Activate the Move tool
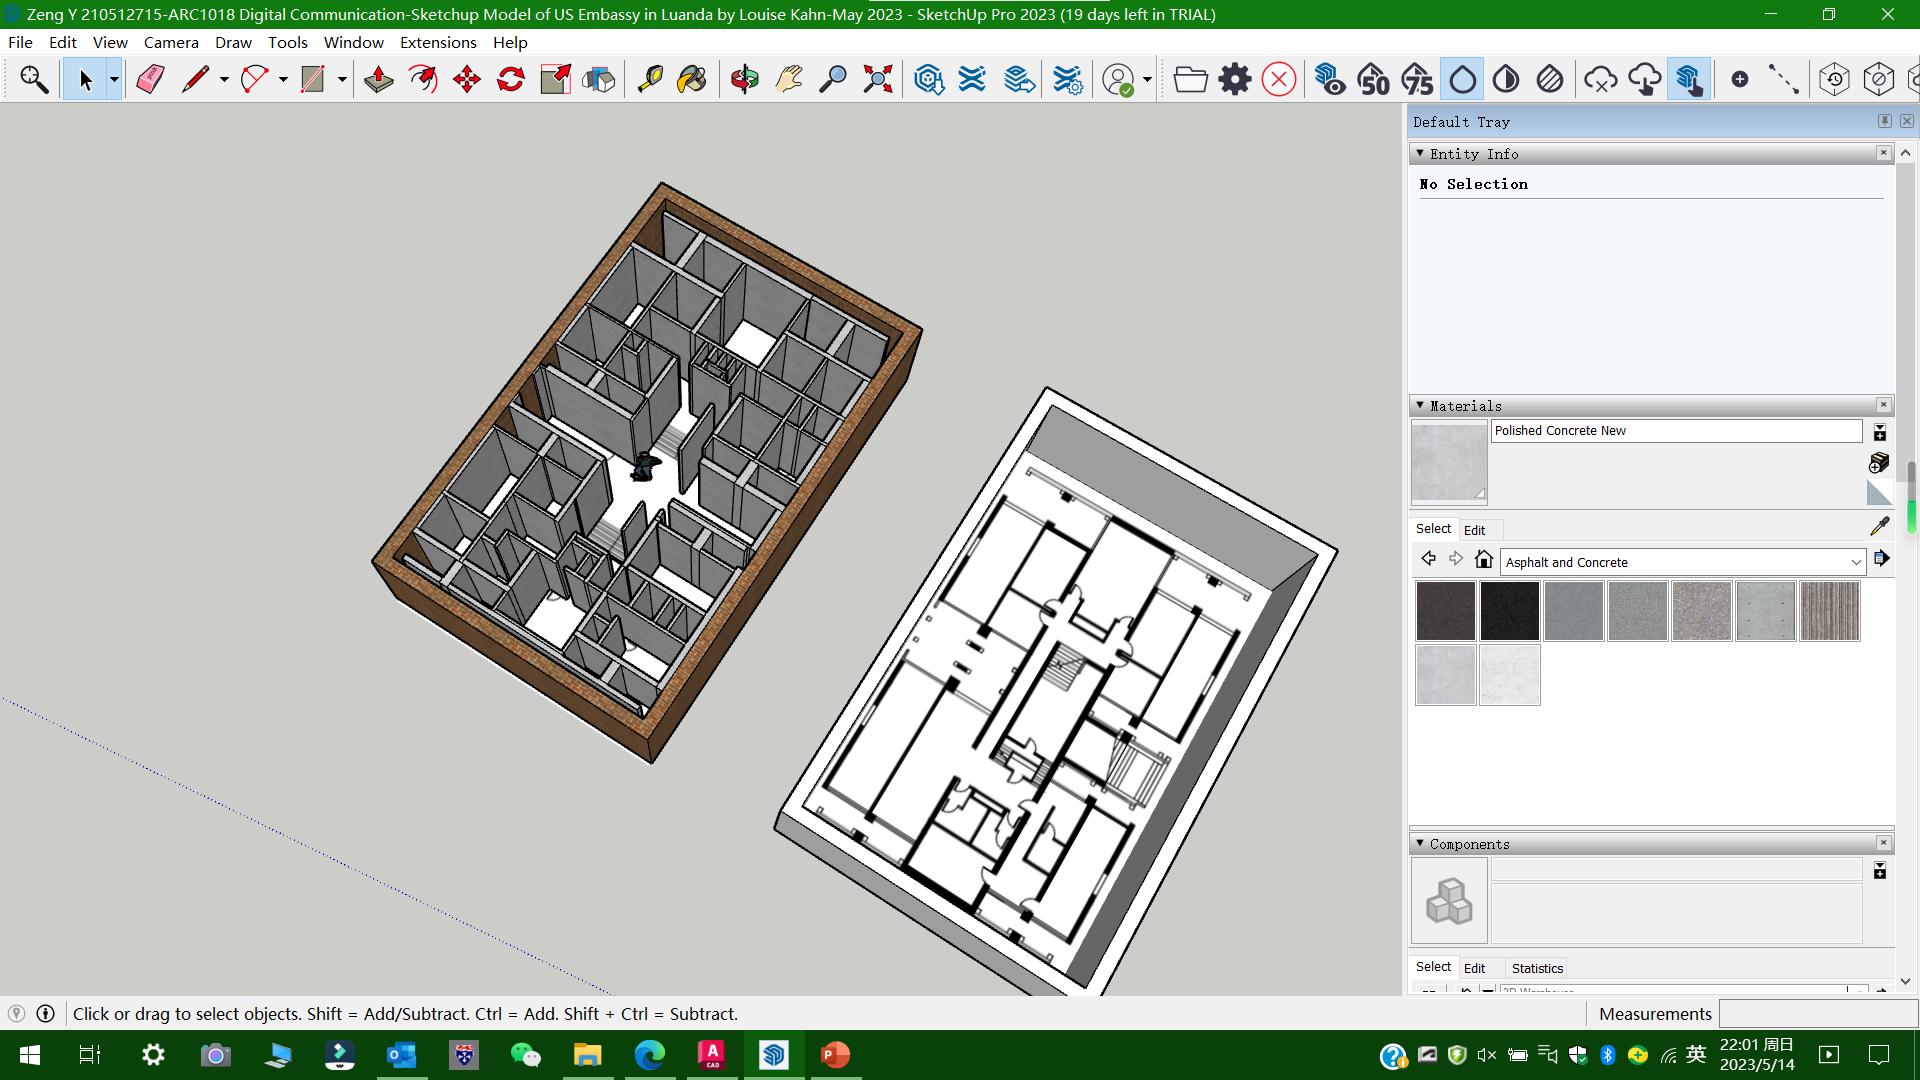Viewport: 1920px width, 1080px height. pyautogui.click(x=467, y=79)
